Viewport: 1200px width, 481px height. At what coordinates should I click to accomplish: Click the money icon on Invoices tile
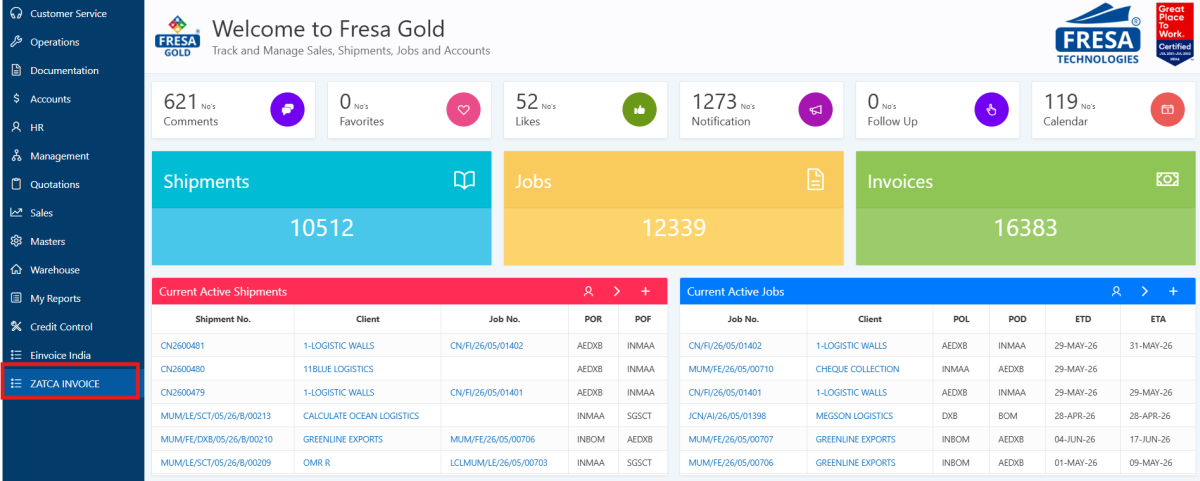click(x=1167, y=179)
